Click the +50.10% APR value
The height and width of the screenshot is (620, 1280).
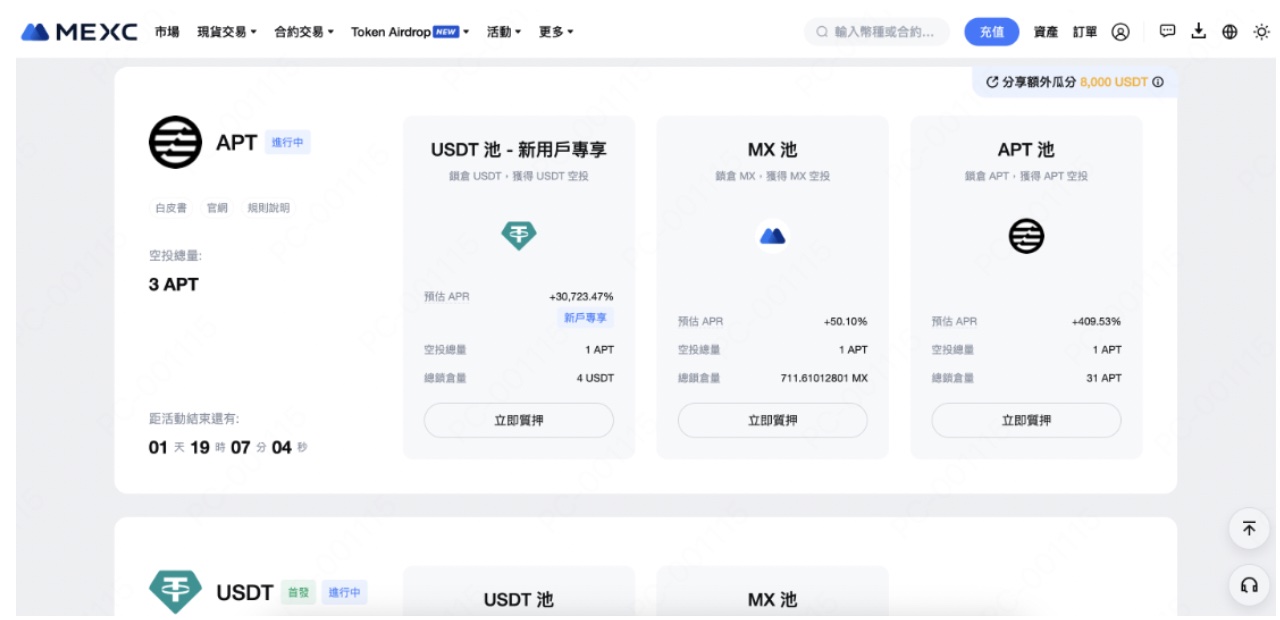(845, 322)
